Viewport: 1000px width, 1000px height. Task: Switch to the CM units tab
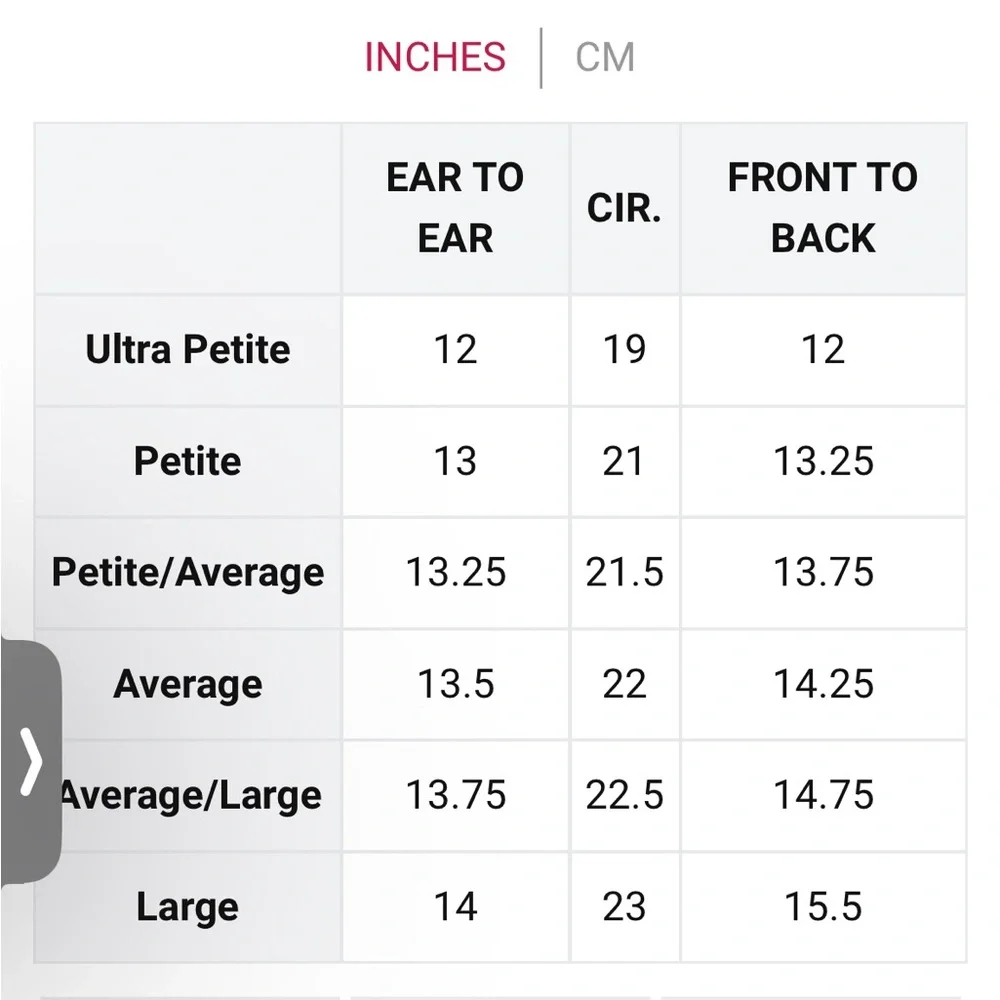tap(605, 57)
